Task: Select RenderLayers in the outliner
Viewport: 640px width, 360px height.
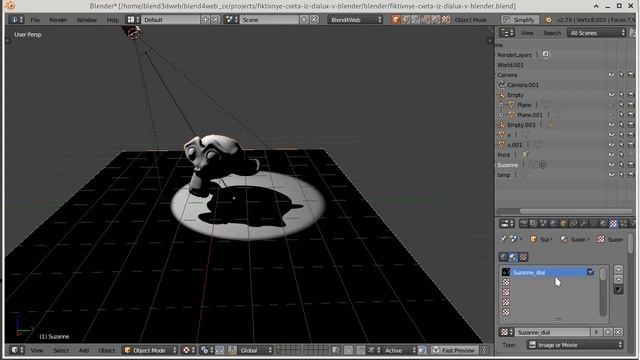Action: click(x=514, y=55)
